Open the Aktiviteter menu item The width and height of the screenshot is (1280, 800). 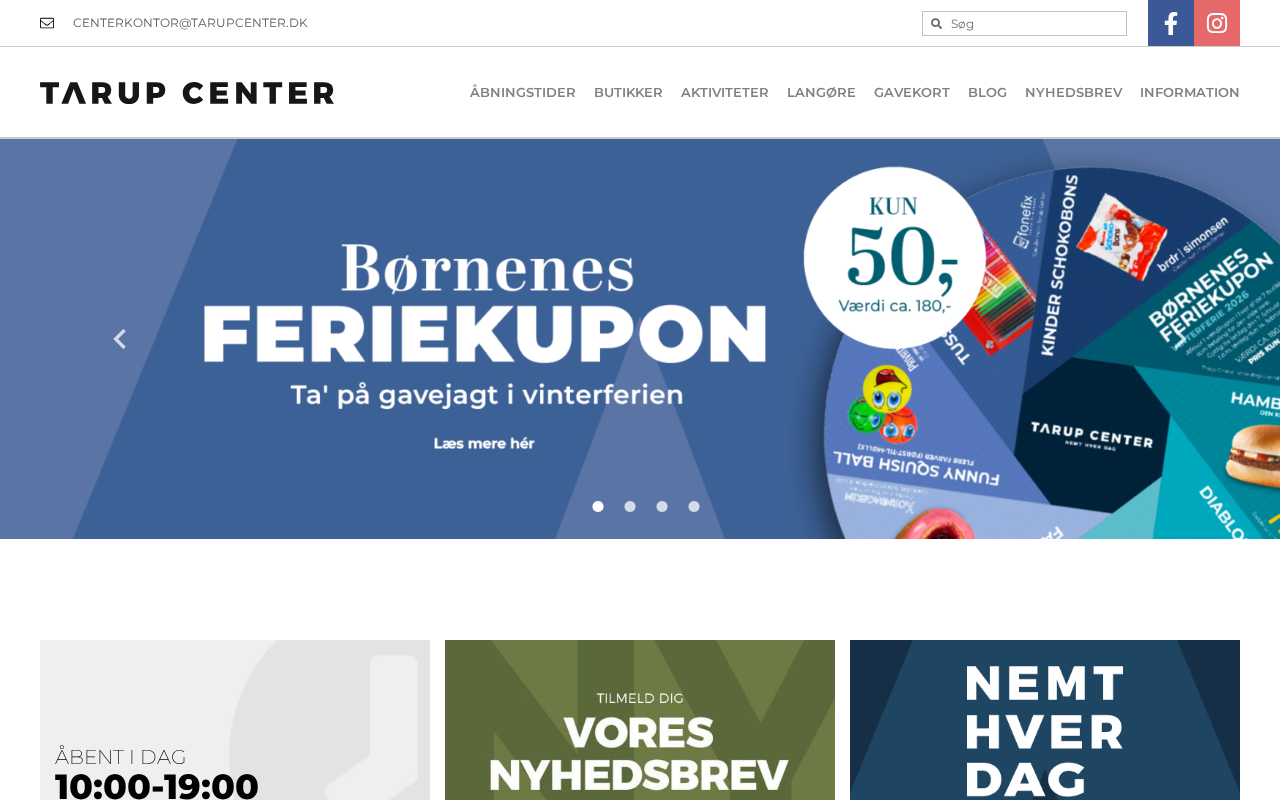pos(725,93)
